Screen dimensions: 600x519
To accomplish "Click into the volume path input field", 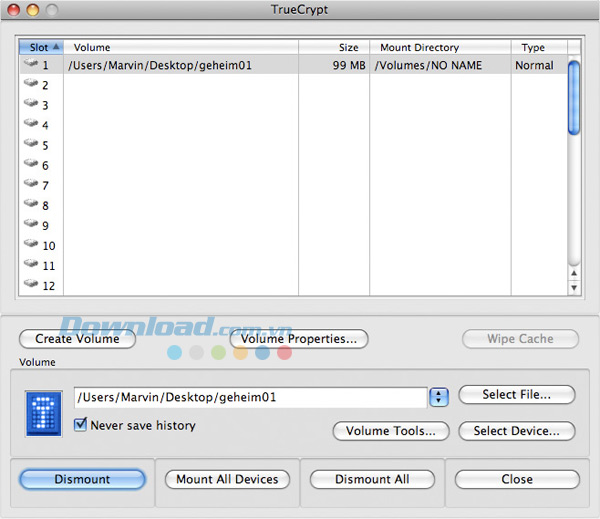I will (x=251, y=397).
